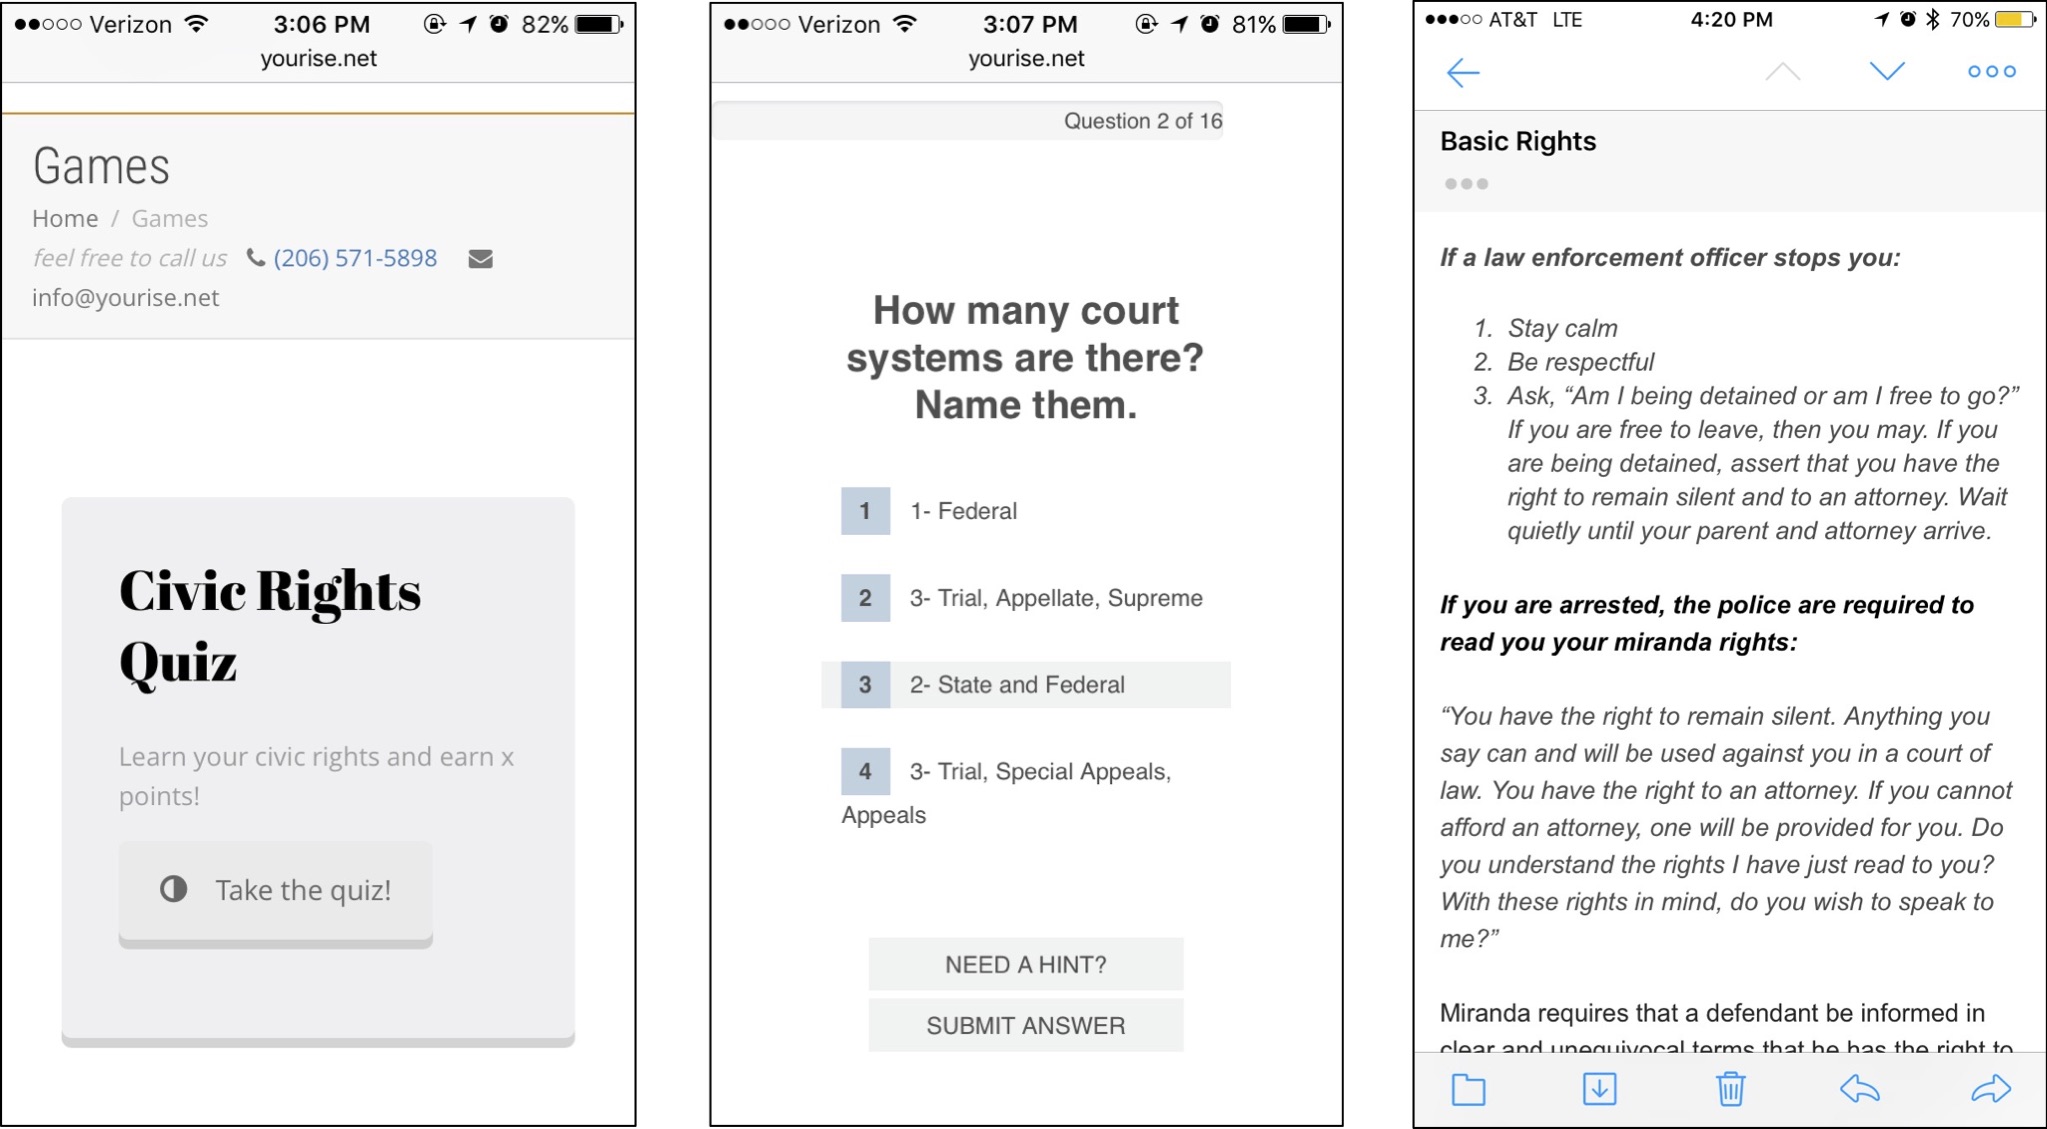Click the archive download icon
This screenshot has height=1129, width=2047.
1599,1089
